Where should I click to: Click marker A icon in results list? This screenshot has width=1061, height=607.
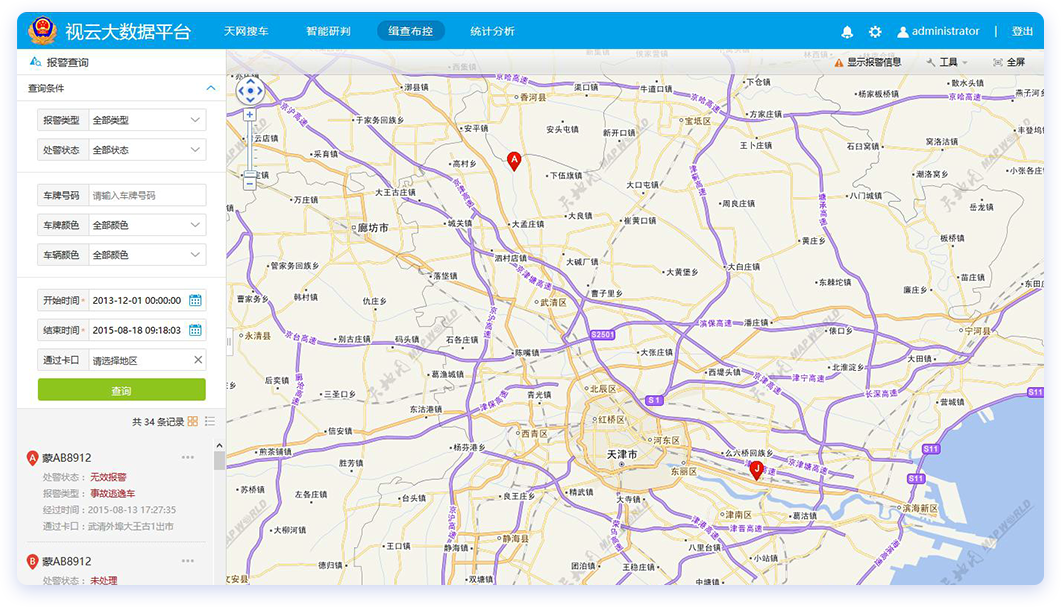(x=32, y=458)
